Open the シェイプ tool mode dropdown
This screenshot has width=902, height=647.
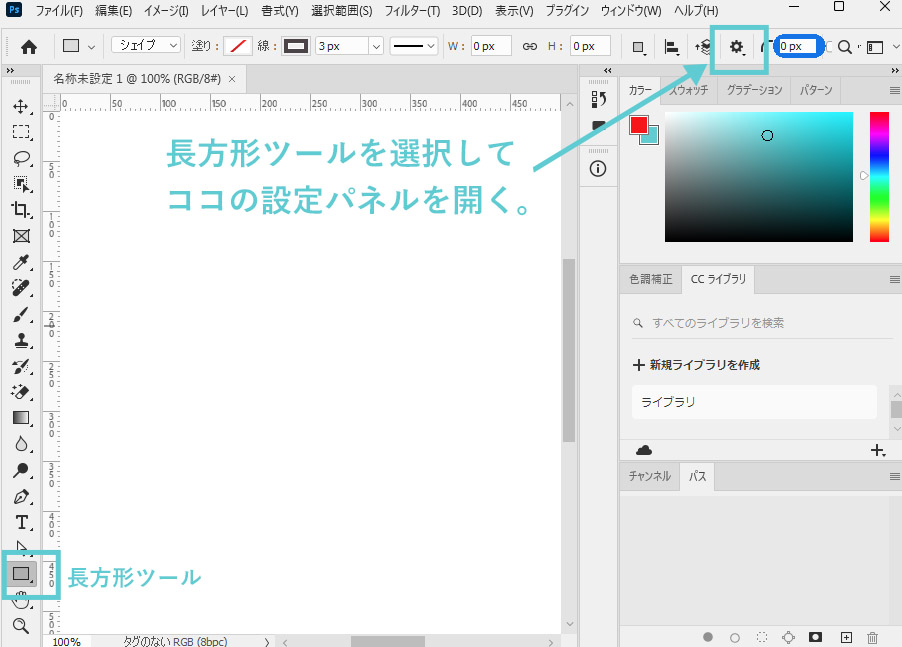point(145,46)
